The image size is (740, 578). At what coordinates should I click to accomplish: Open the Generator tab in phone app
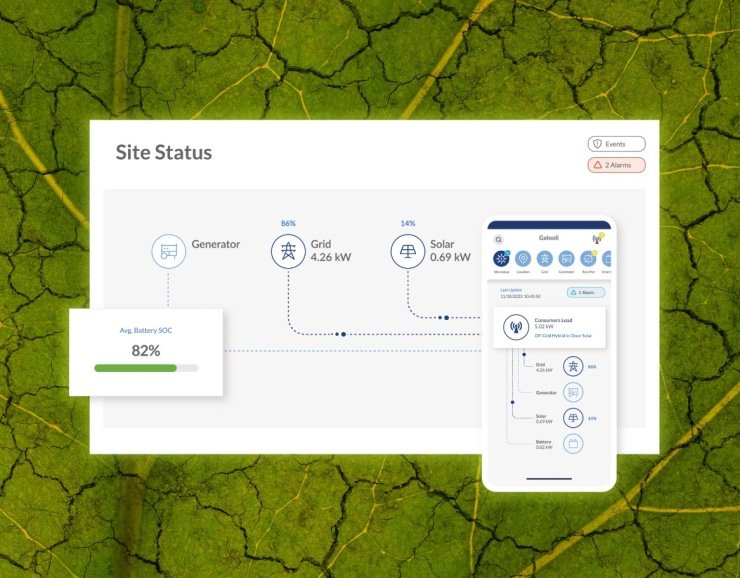pyautogui.click(x=566, y=262)
